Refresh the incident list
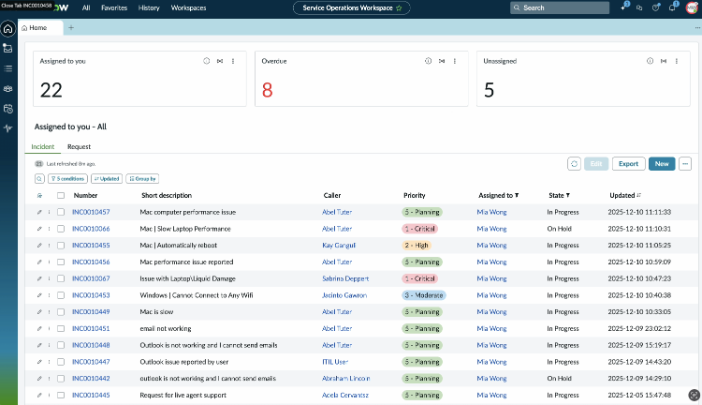This screenshot has width=702, height=405. pyautogui.click(x=574, y=164)
